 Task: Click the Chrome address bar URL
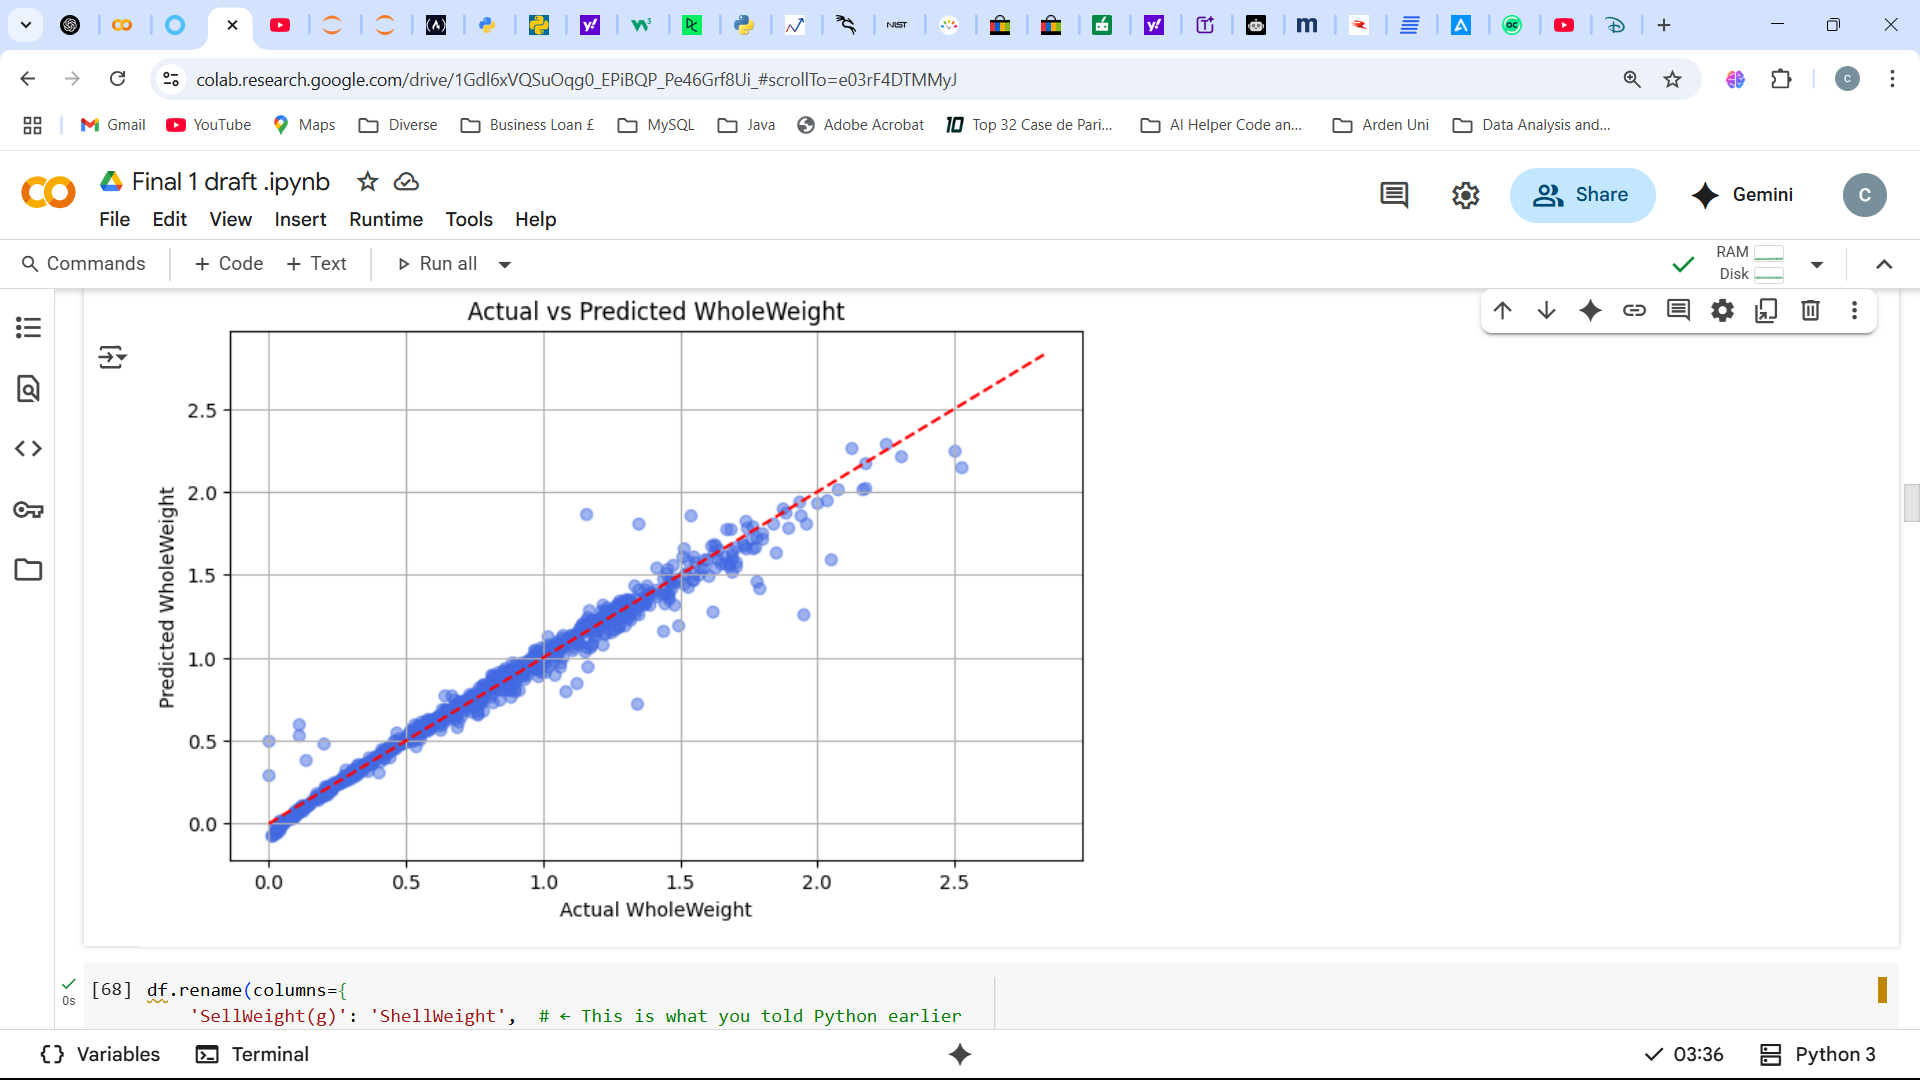click(575, 79)
